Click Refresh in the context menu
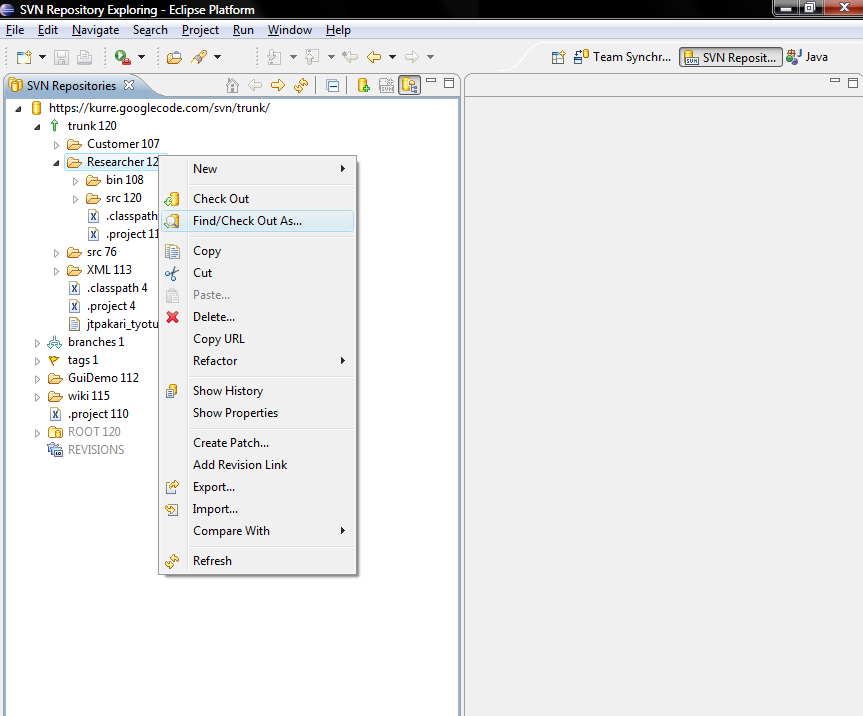This screenshot has width=863, height=716. (258, 561)
